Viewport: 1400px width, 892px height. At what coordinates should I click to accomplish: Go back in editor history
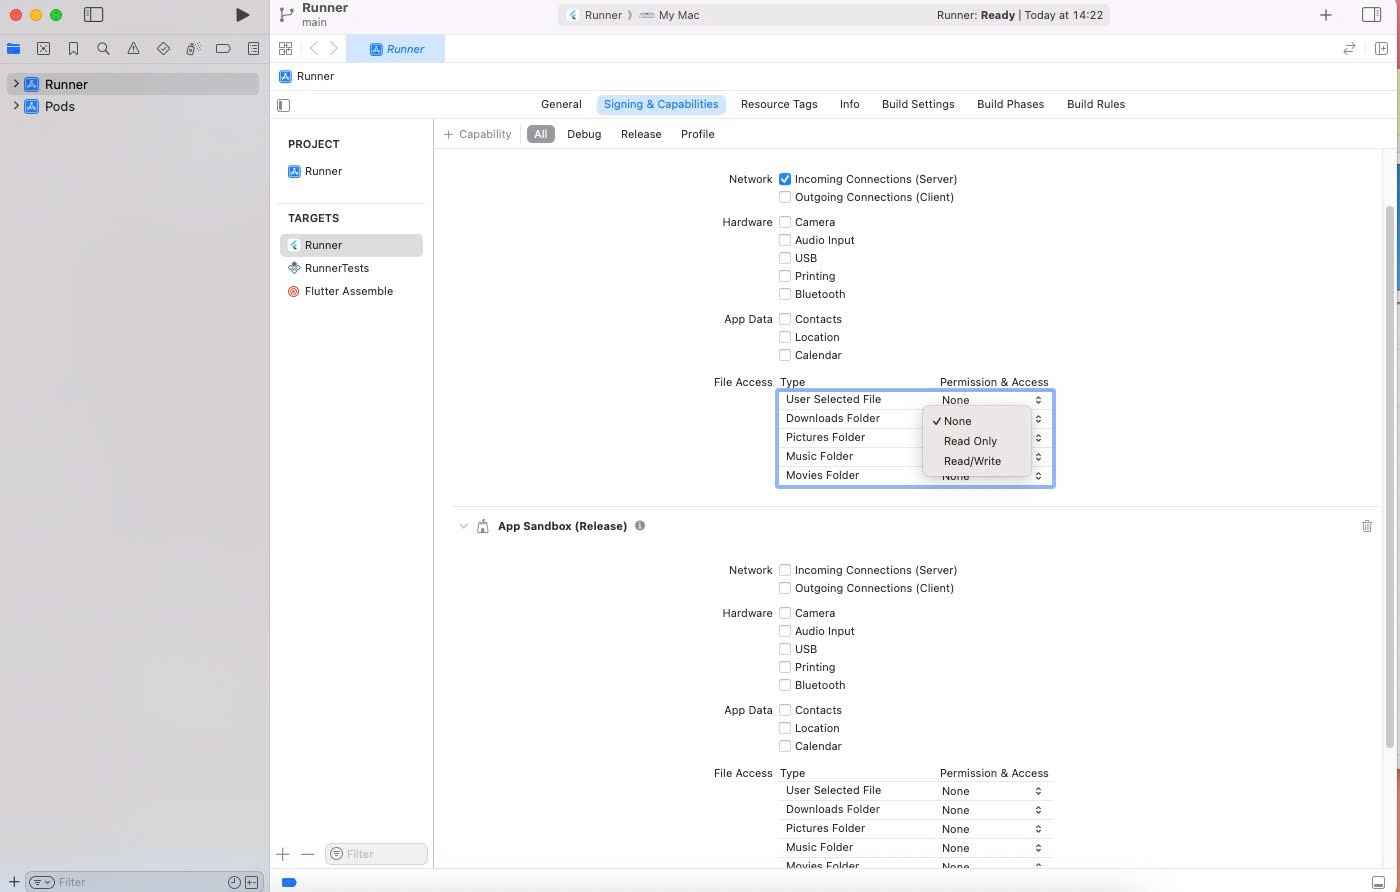pos(314,48)
